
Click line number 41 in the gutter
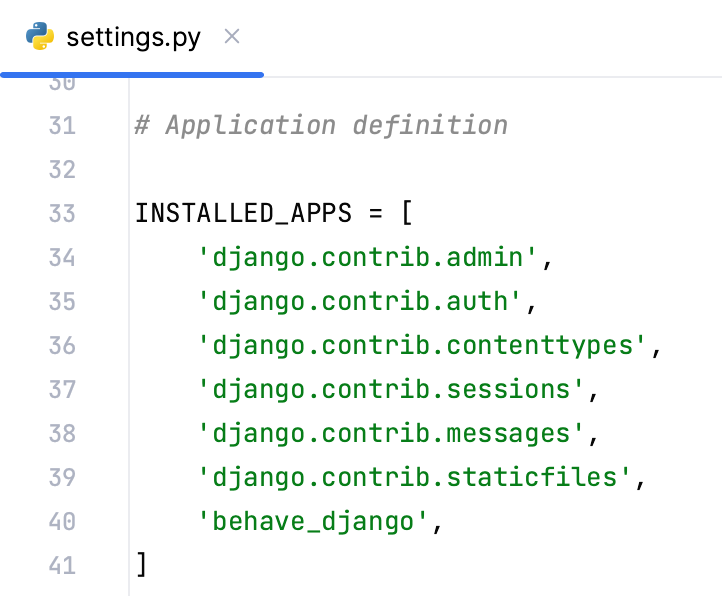point(62,566)
